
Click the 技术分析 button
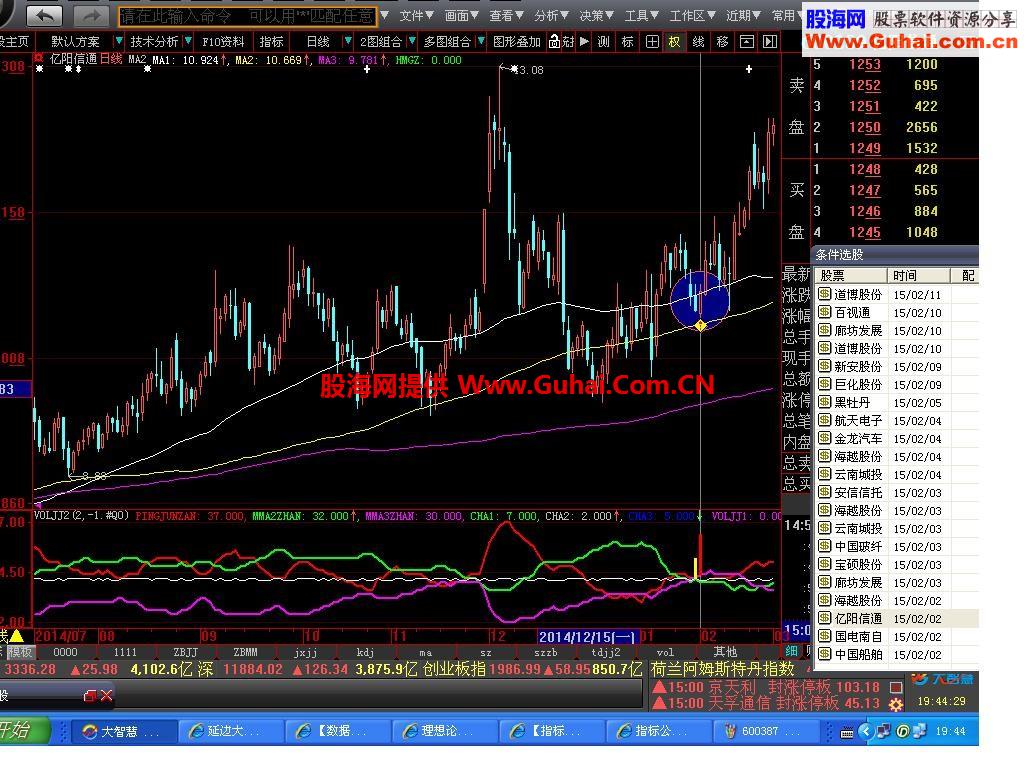[154, 42]
